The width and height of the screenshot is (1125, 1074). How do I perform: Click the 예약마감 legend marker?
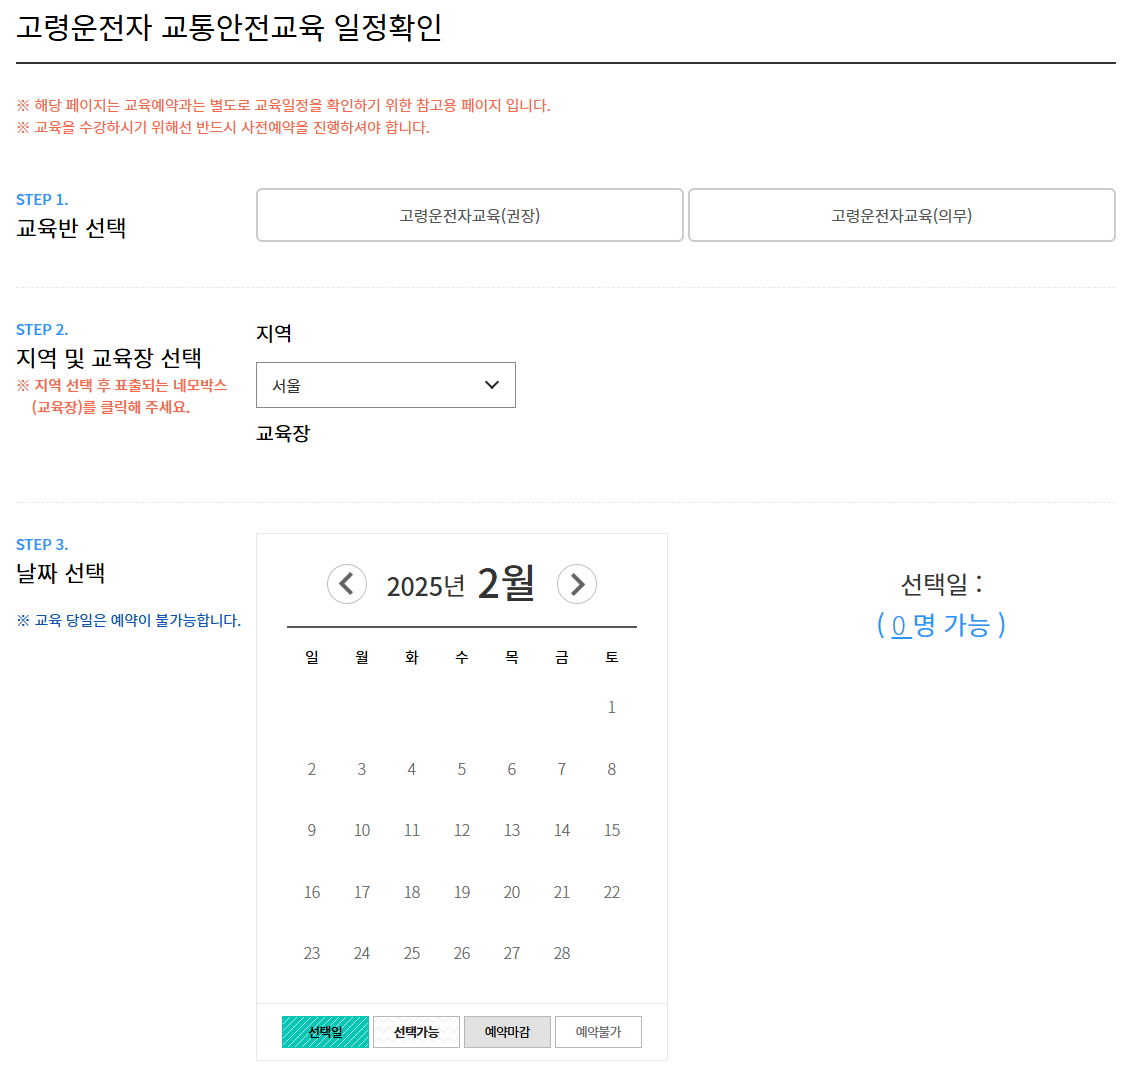tap(507, 1031)
